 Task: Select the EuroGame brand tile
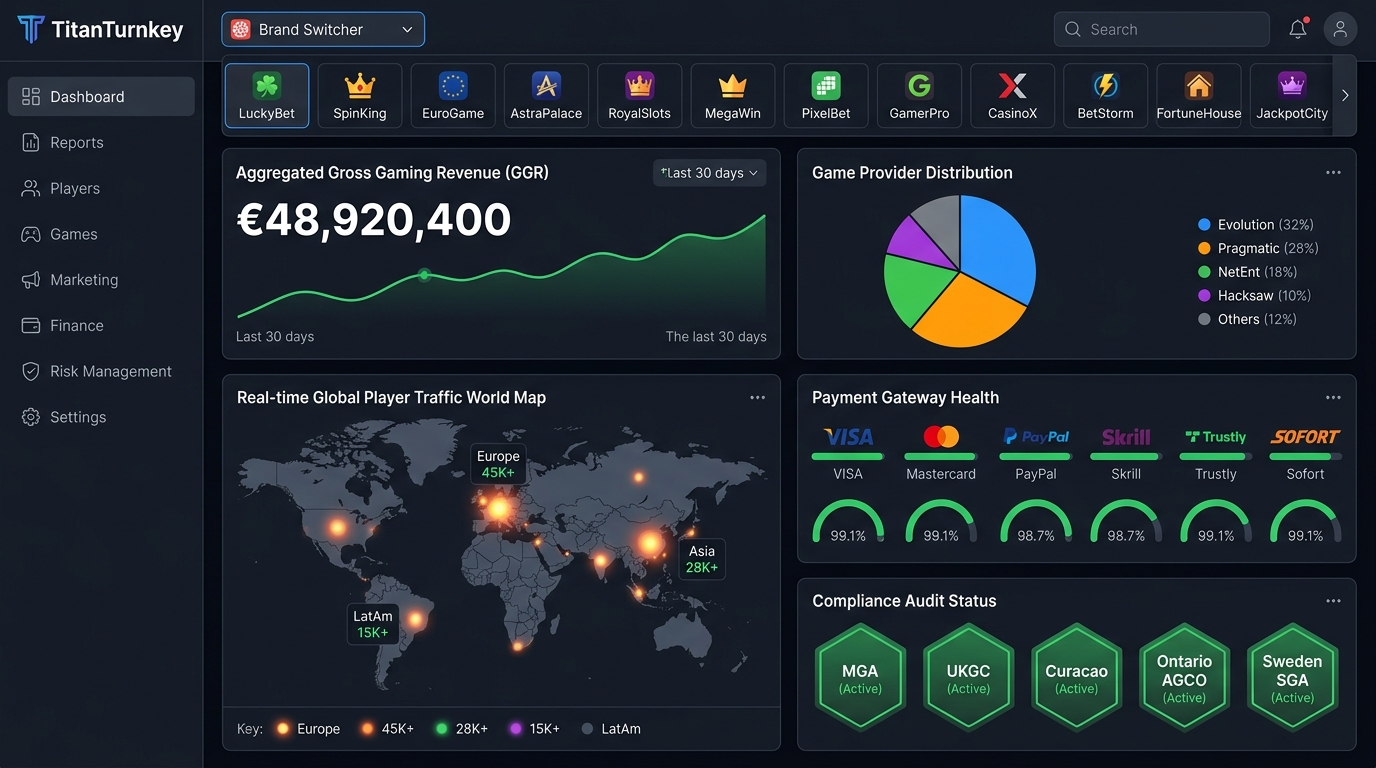coord(453,96)
